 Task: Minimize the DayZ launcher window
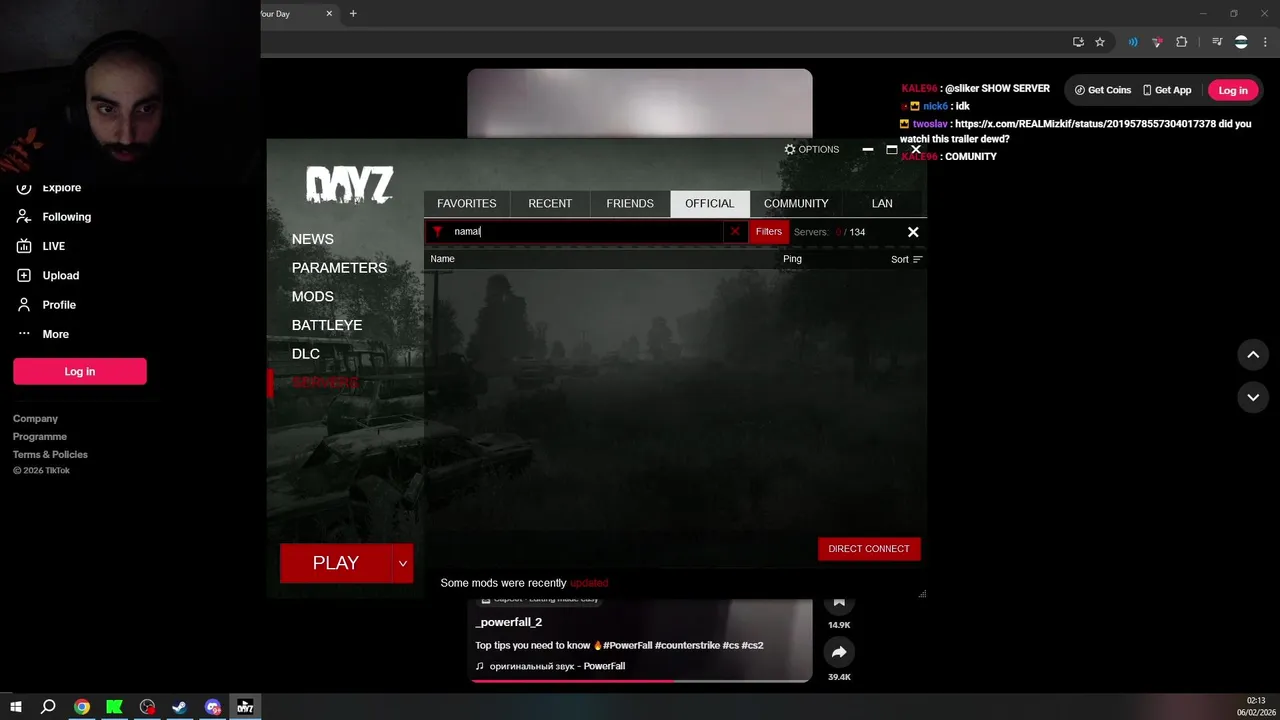click(867, 149)
